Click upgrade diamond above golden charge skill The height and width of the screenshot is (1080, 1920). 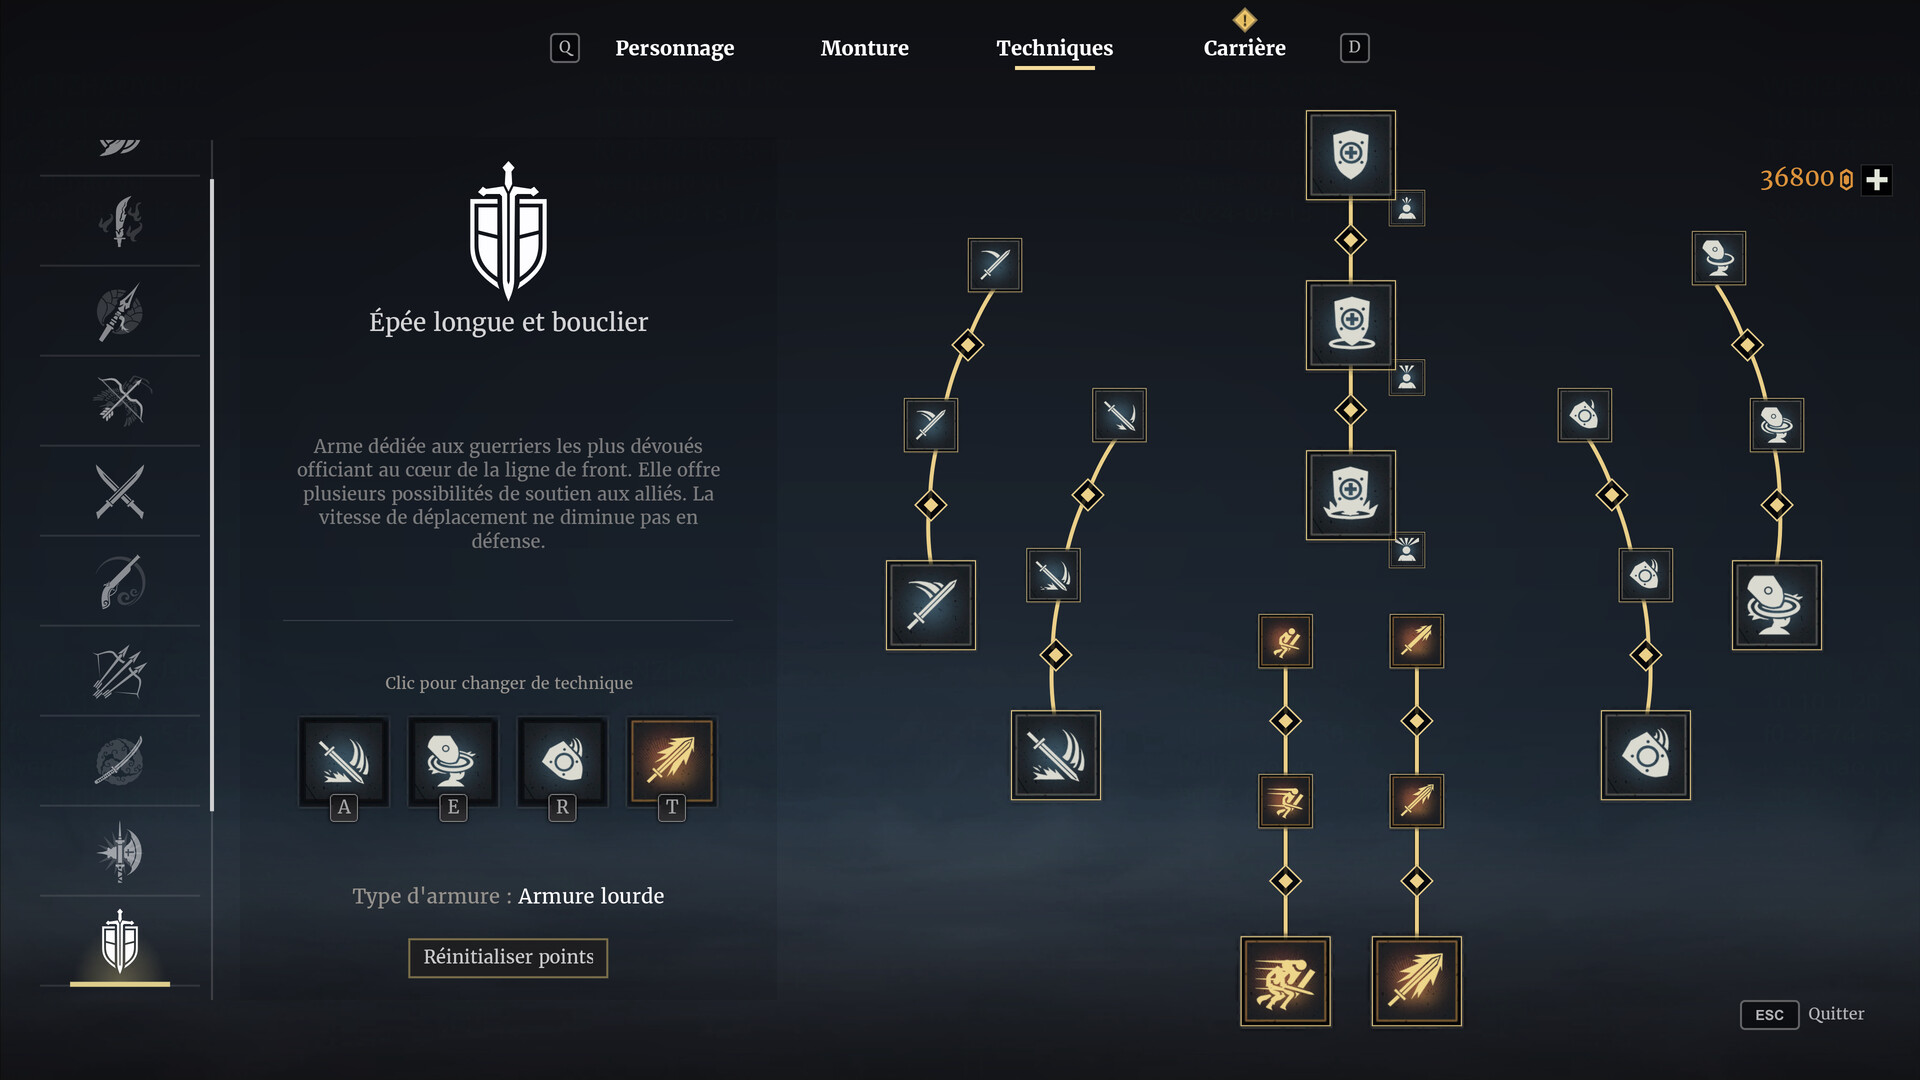[x=1285, y=881]
